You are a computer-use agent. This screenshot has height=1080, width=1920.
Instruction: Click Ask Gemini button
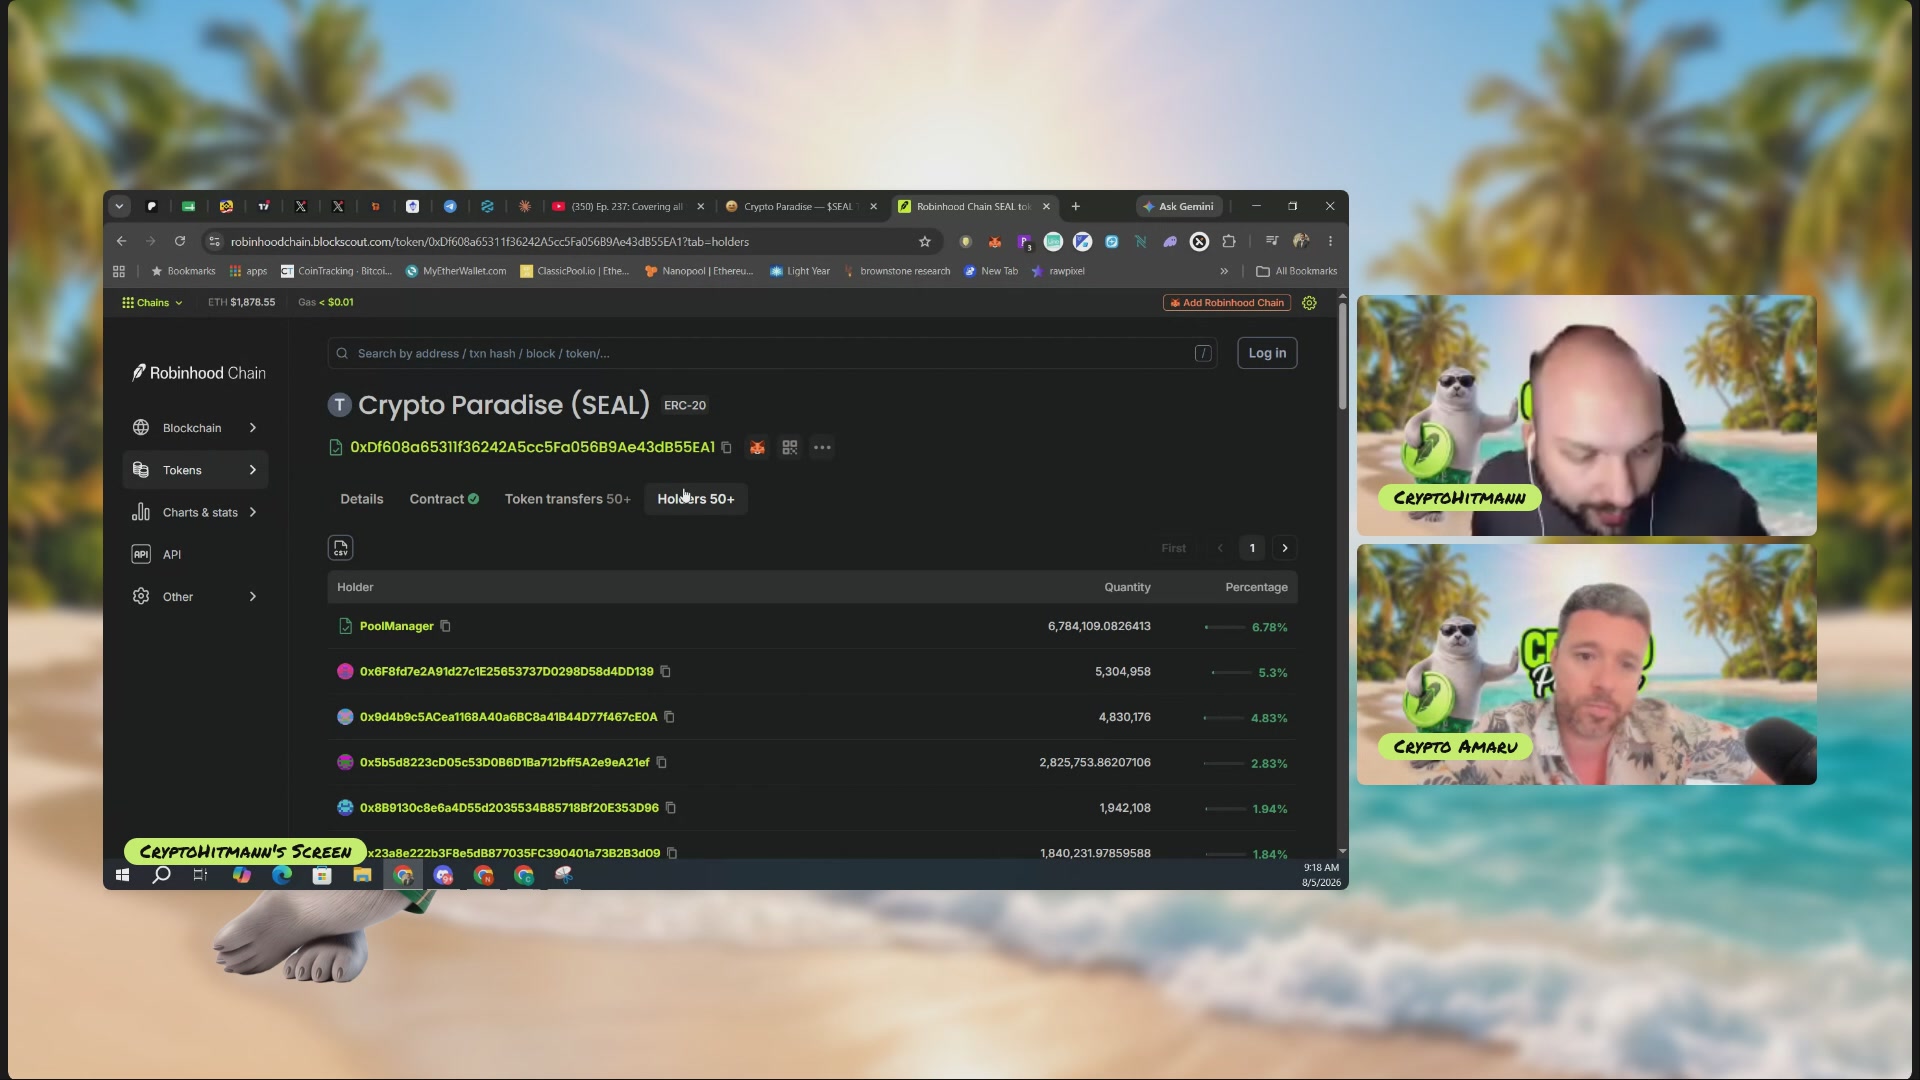click(1179, 207)
